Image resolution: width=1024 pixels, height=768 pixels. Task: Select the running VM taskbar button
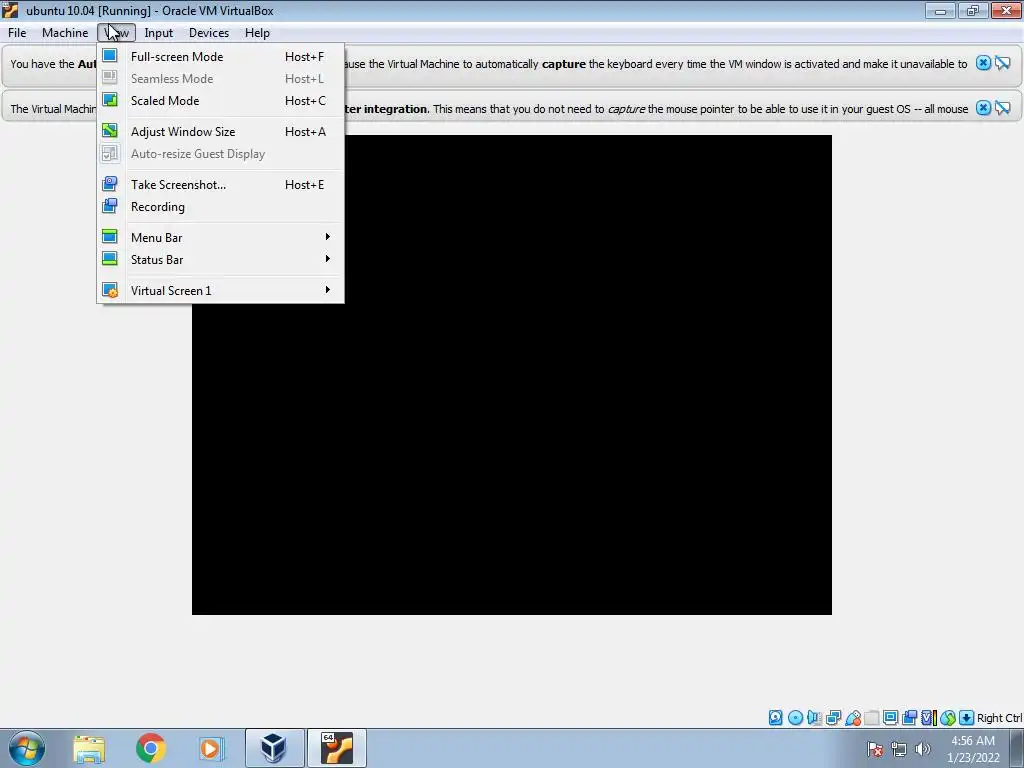click(x=337, y=748)
